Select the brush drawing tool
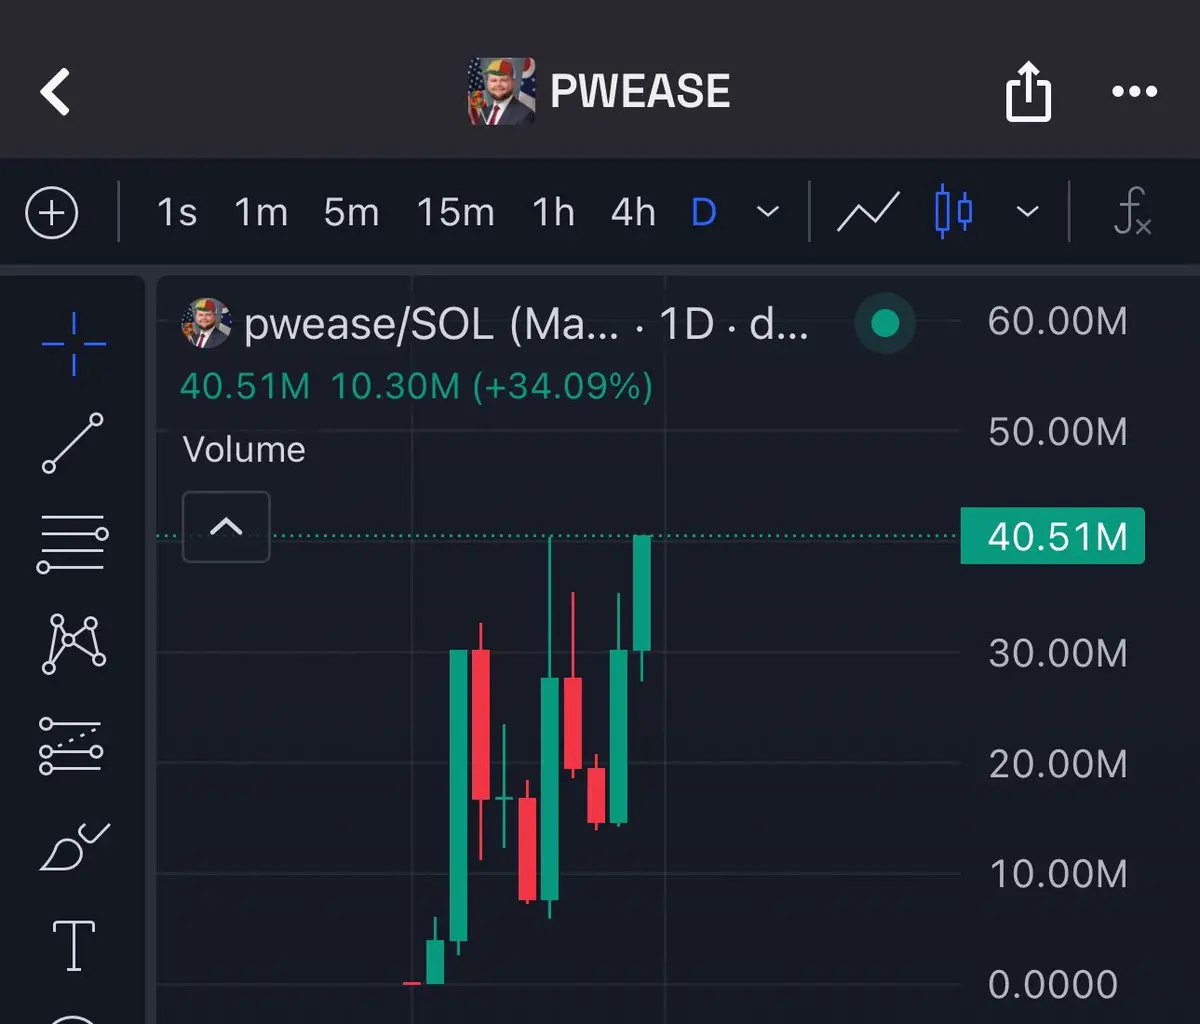The width and height of the screenshot is (1200, 1024). coord(74,846)
